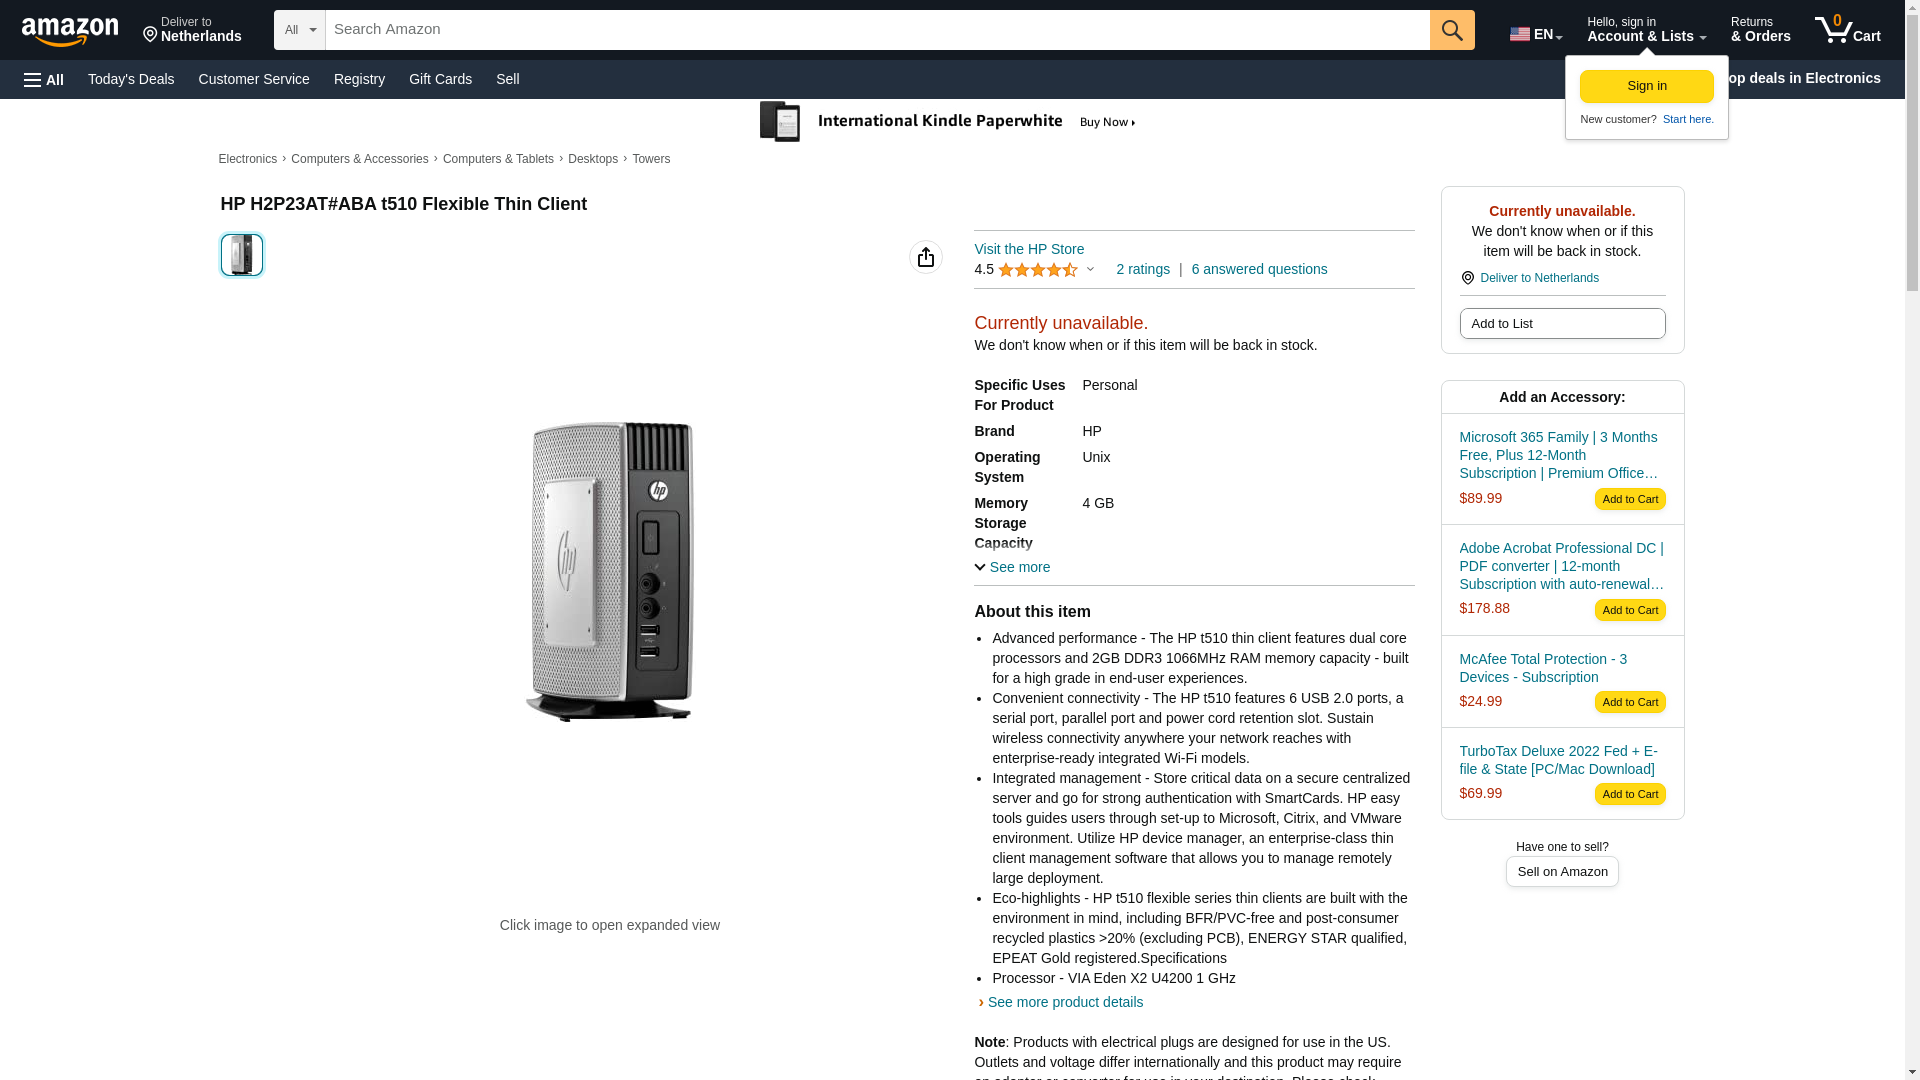Click the search magnifier button

tap(1452, 30)
